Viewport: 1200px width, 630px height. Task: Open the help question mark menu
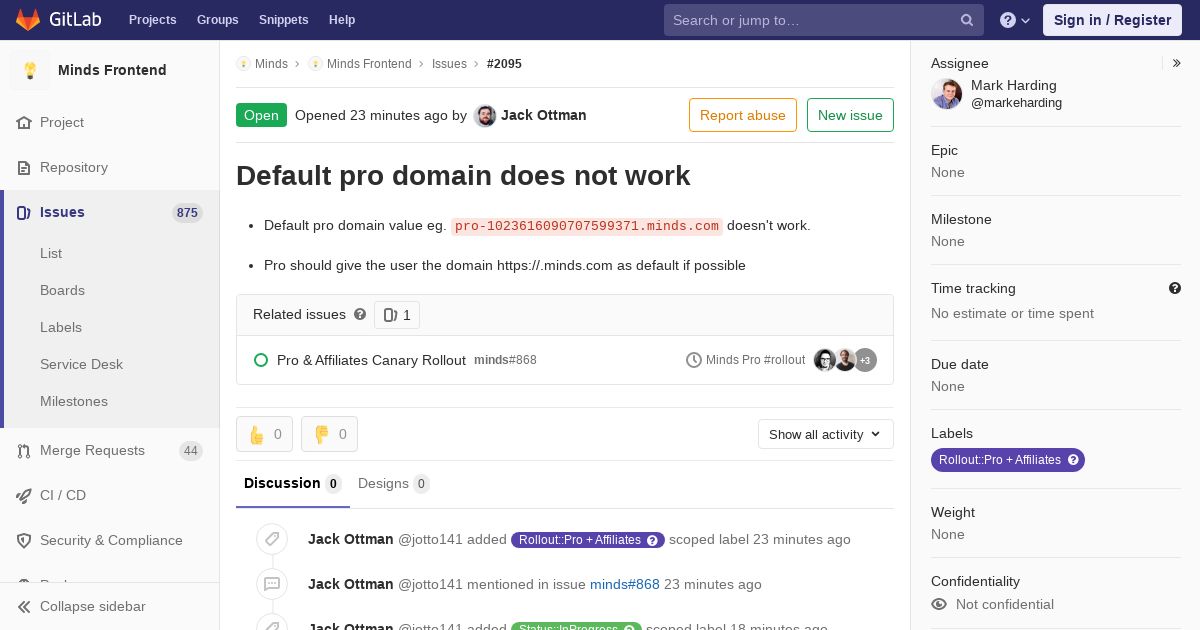[1015, 20]
